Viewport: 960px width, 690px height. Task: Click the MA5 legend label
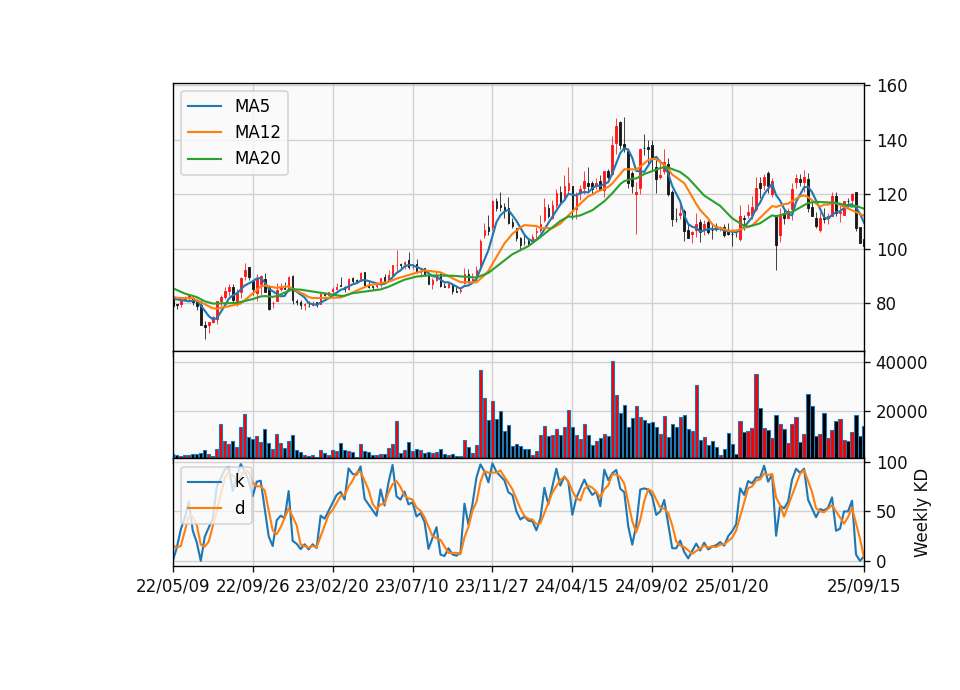(x=252, y=106)
